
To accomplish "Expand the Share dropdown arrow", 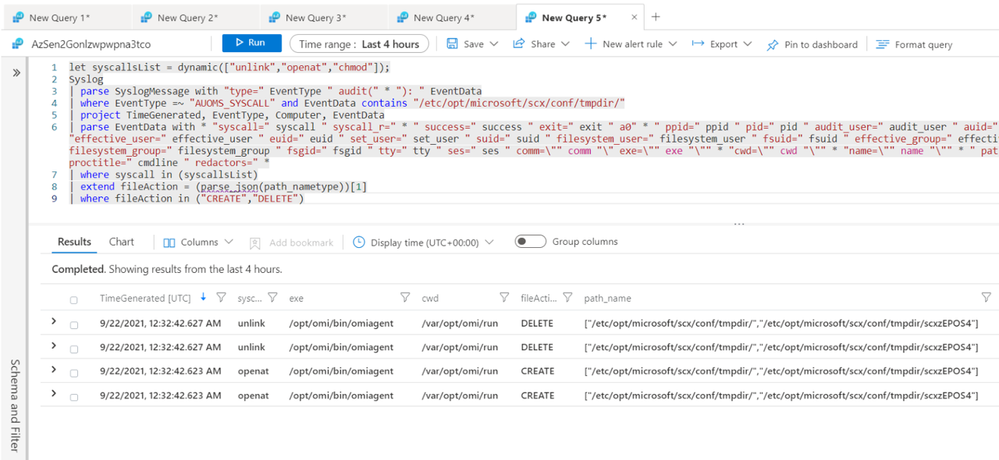I will point(566,44).
